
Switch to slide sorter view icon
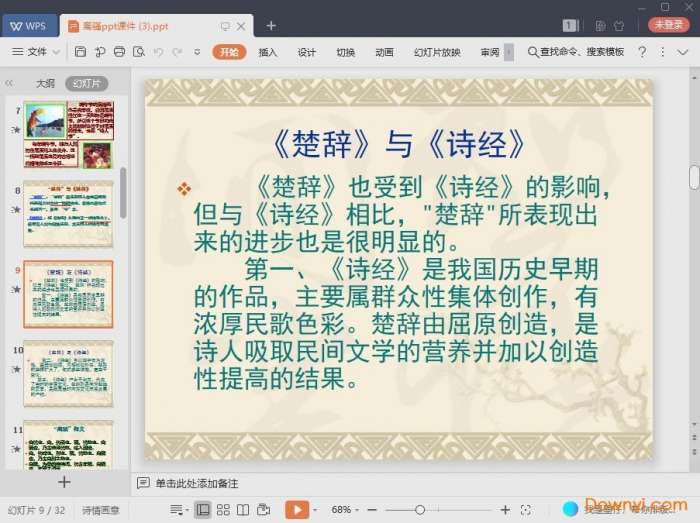click(x=223, y=510)
